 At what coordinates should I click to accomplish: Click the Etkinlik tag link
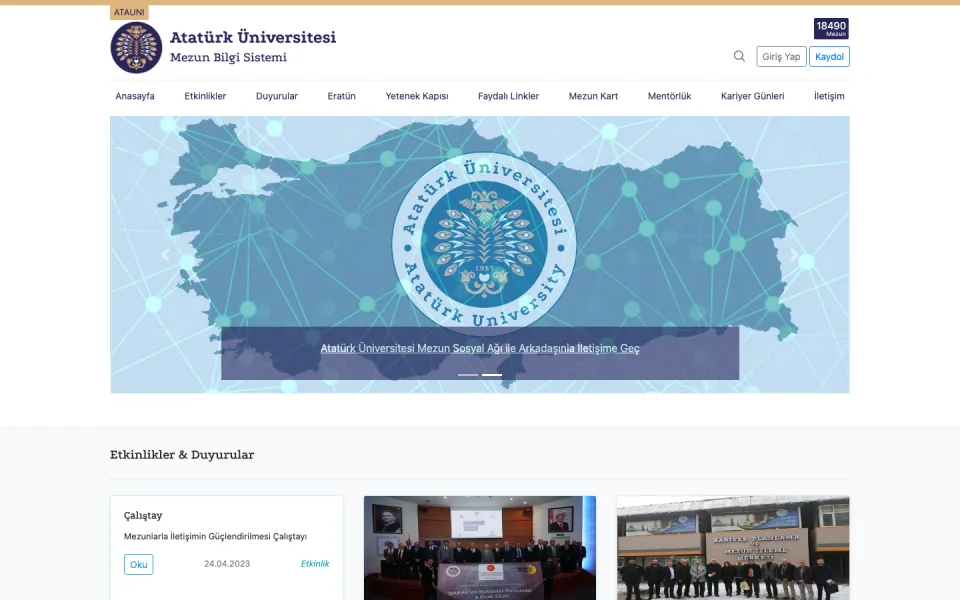(315, 564)
